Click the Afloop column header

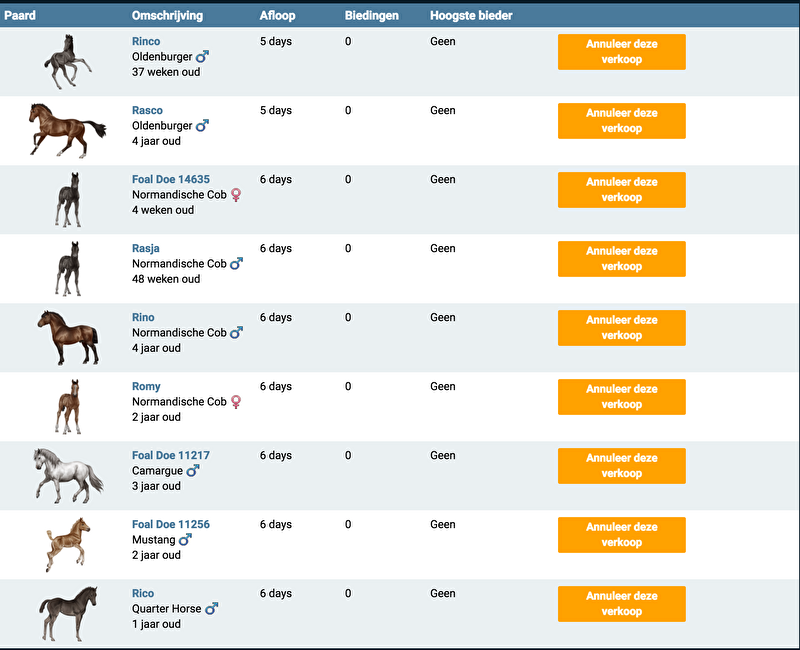(x=278, y=16)
